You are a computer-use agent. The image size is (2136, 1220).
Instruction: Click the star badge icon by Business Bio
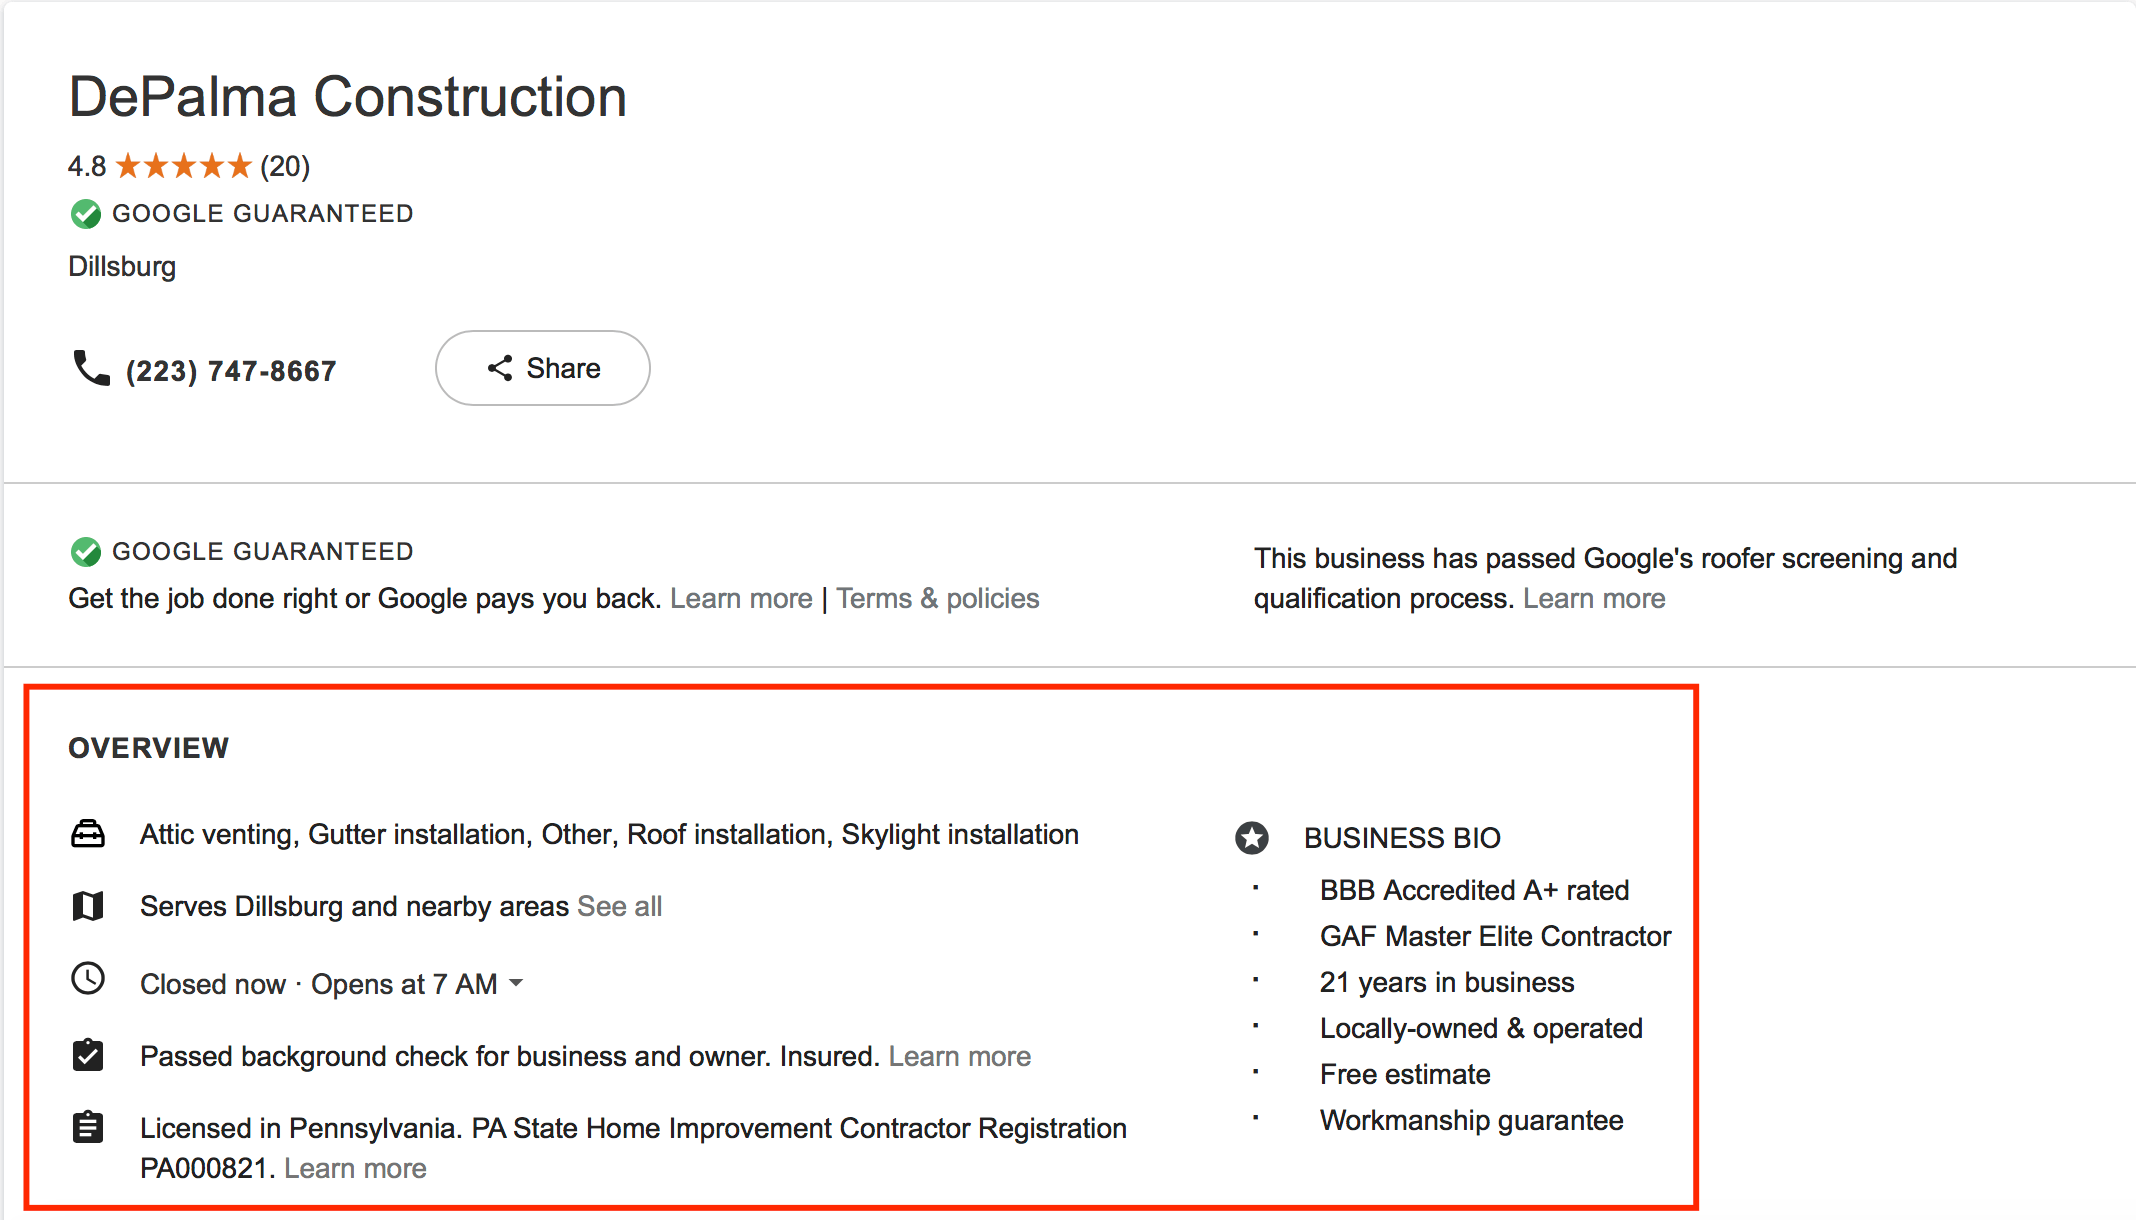(x=1252, y=837)
